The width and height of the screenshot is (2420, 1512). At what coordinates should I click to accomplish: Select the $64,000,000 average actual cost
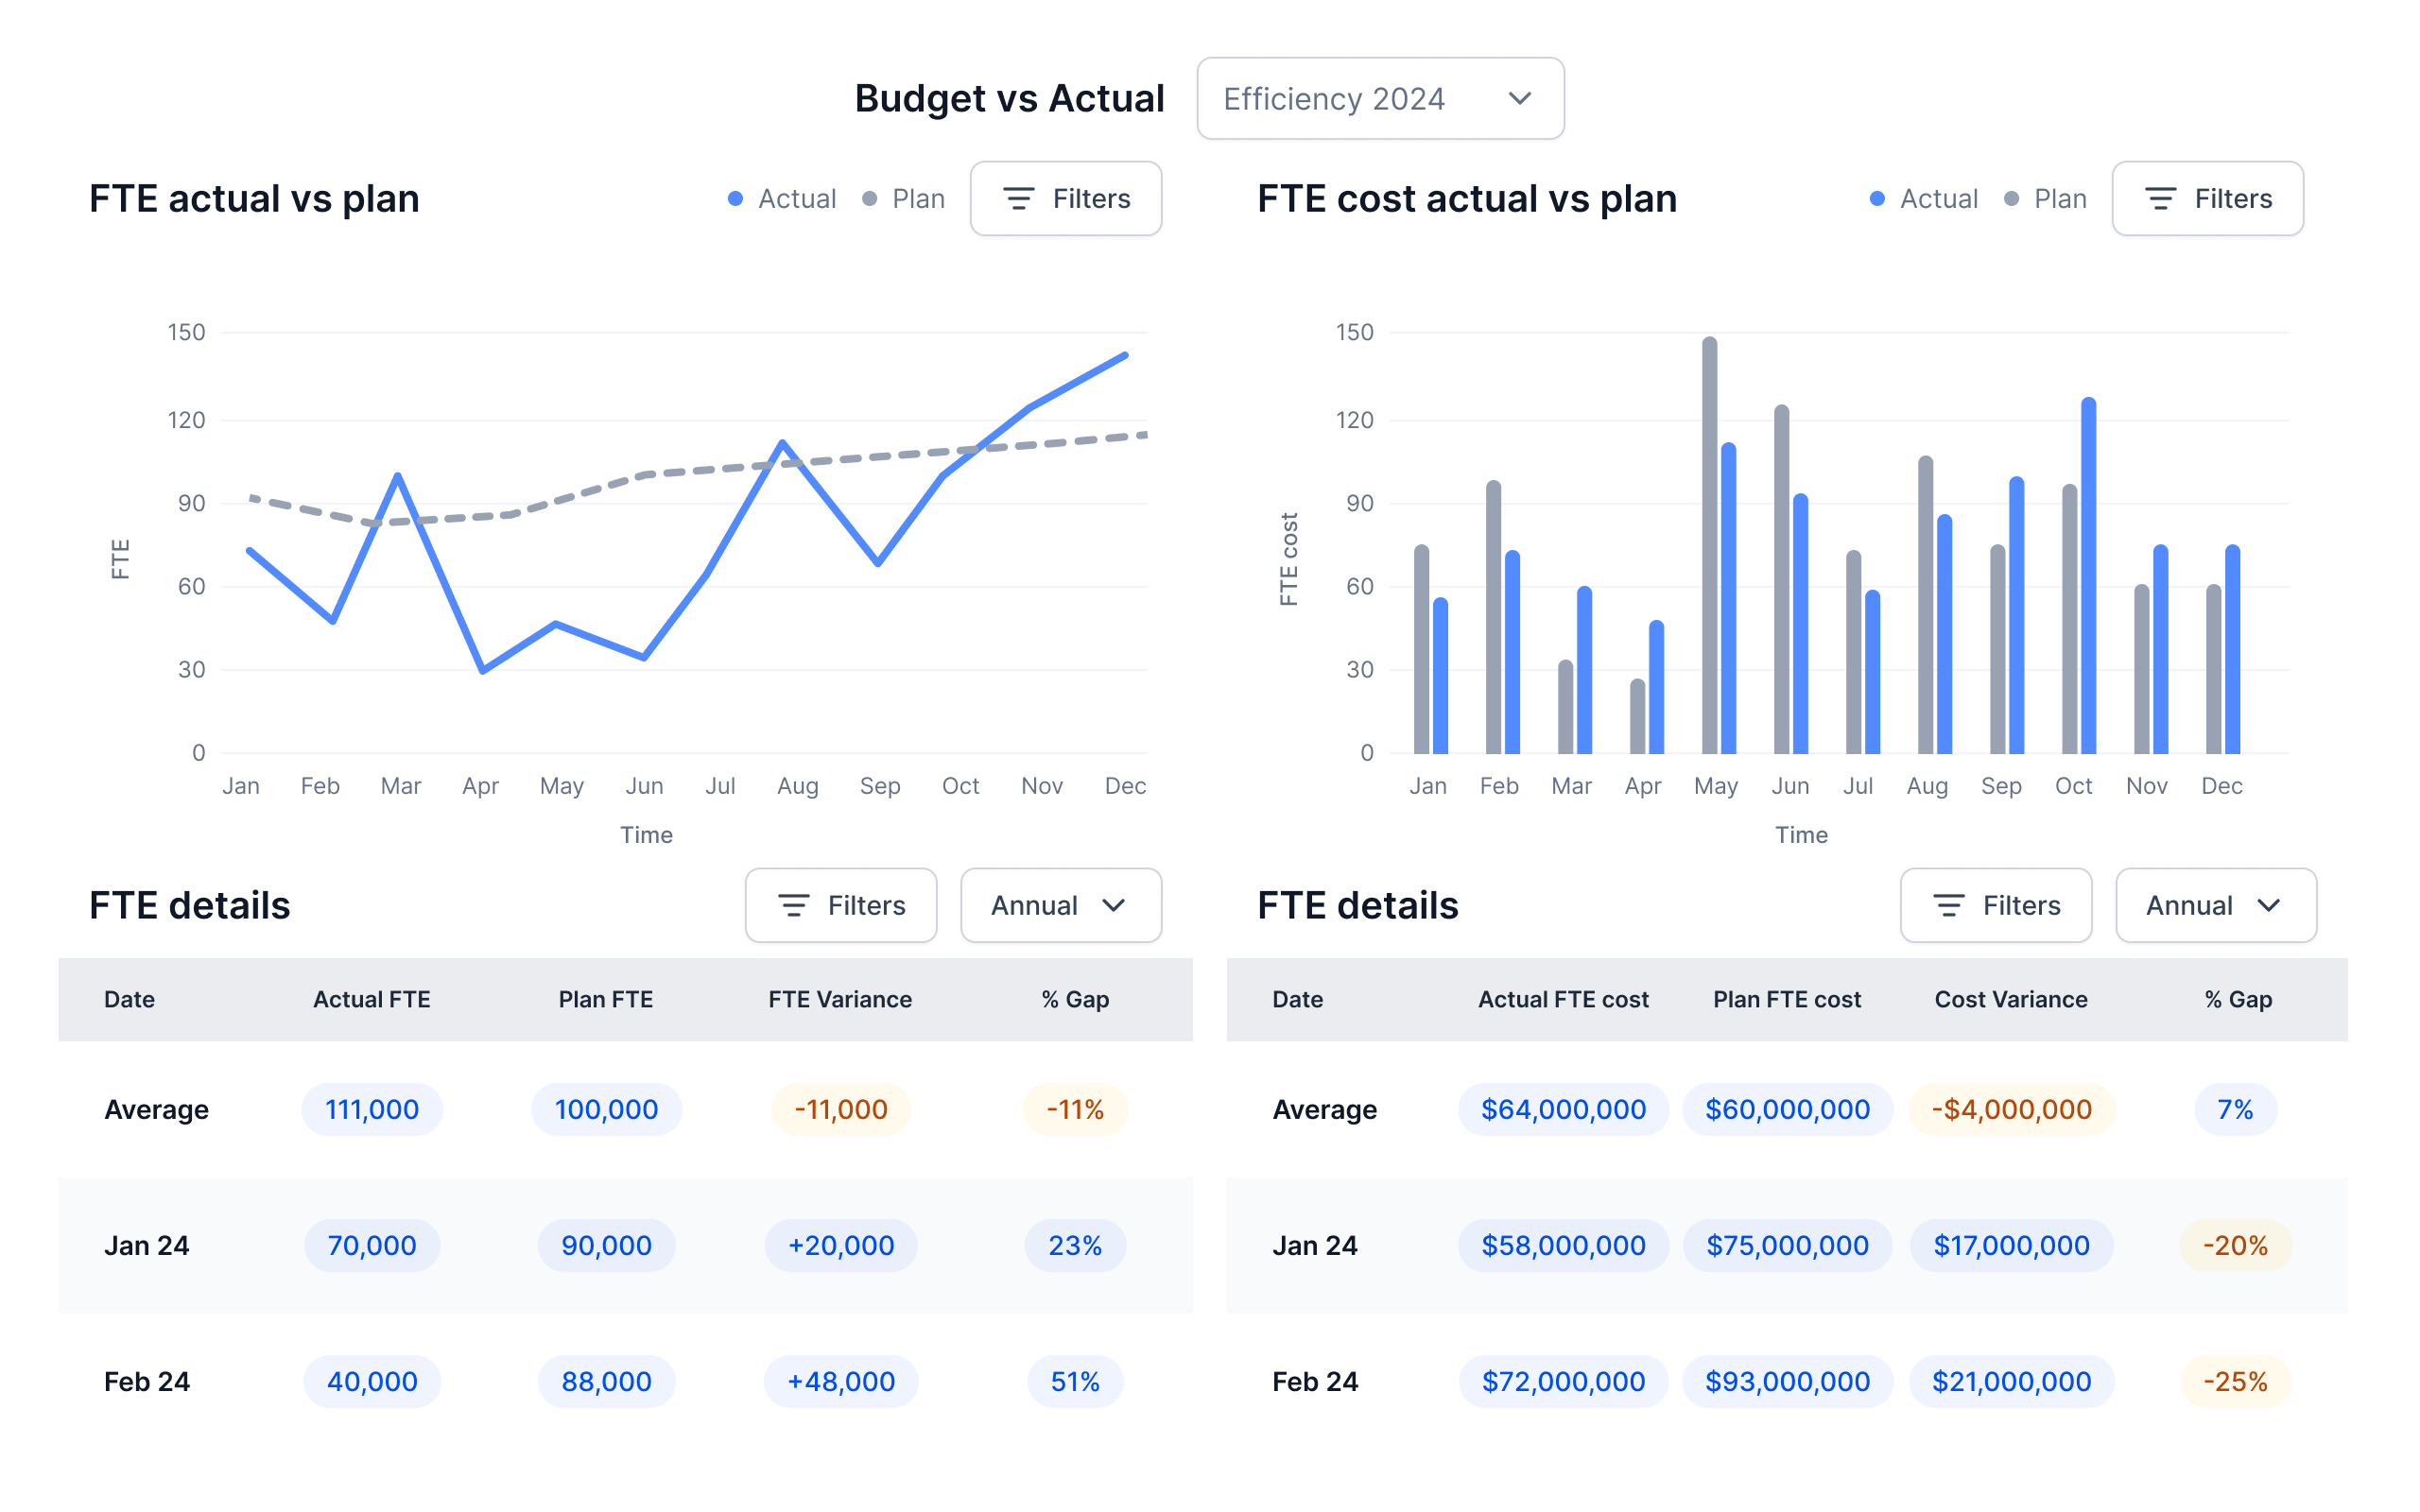pyautogui.click(x=1563, y=1109)
